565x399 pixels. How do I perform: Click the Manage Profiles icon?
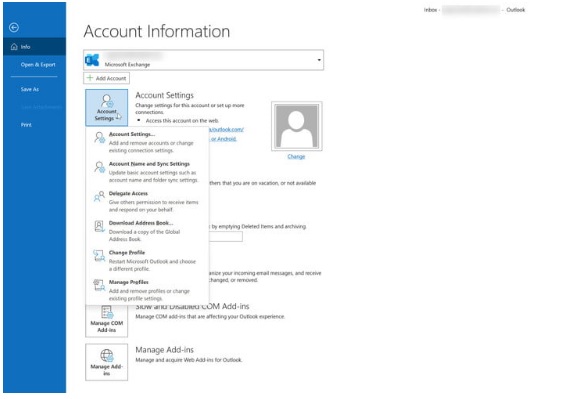[x=99, y=285]
